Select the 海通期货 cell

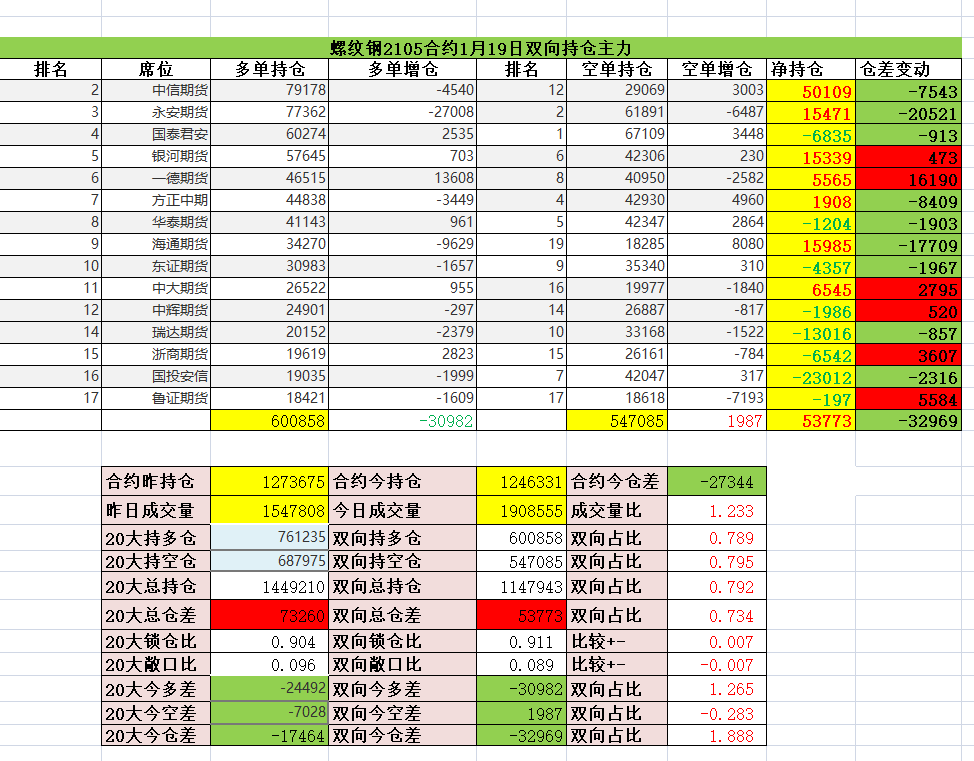(x=156, y=244)
